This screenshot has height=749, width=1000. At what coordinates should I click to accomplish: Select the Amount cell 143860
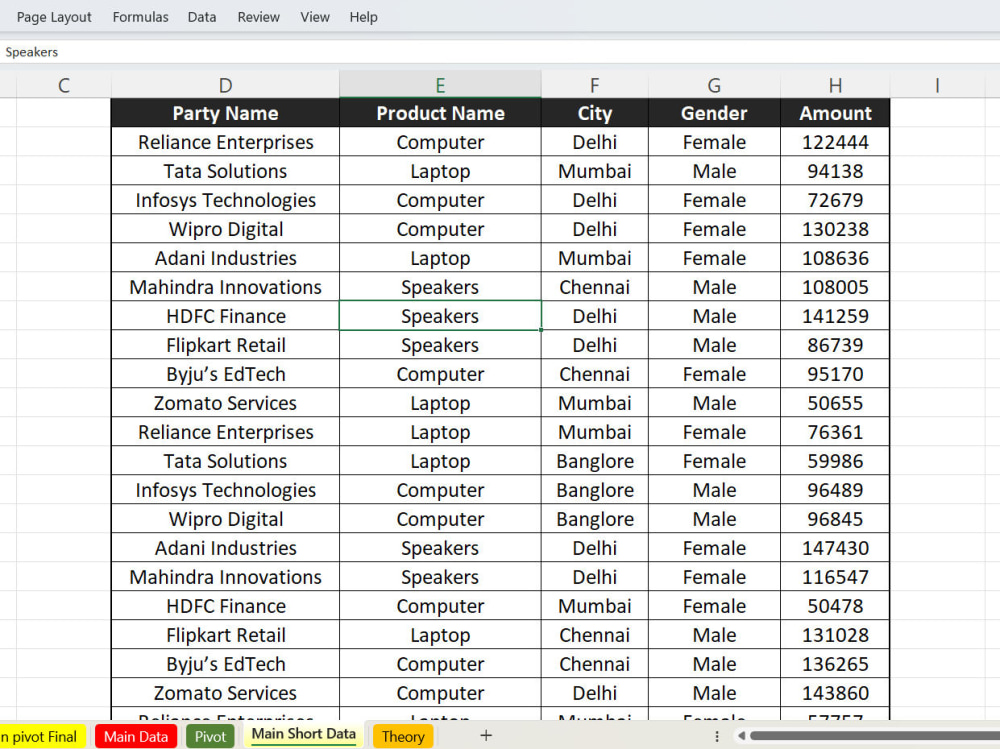pyautogui.click(x=835, y=693)
